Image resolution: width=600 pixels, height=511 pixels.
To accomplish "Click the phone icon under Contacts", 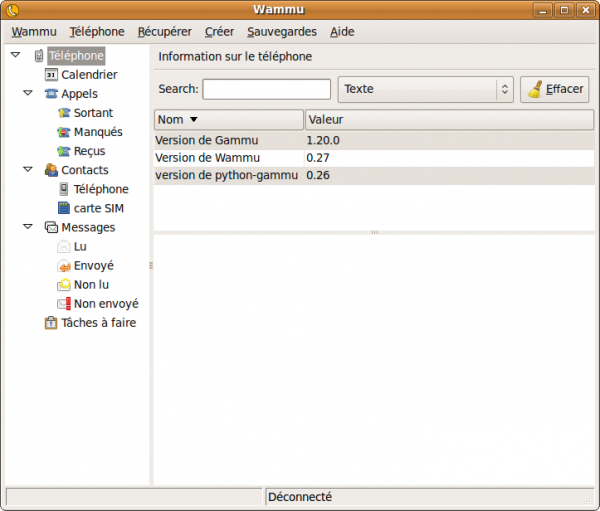I will 64,189.
